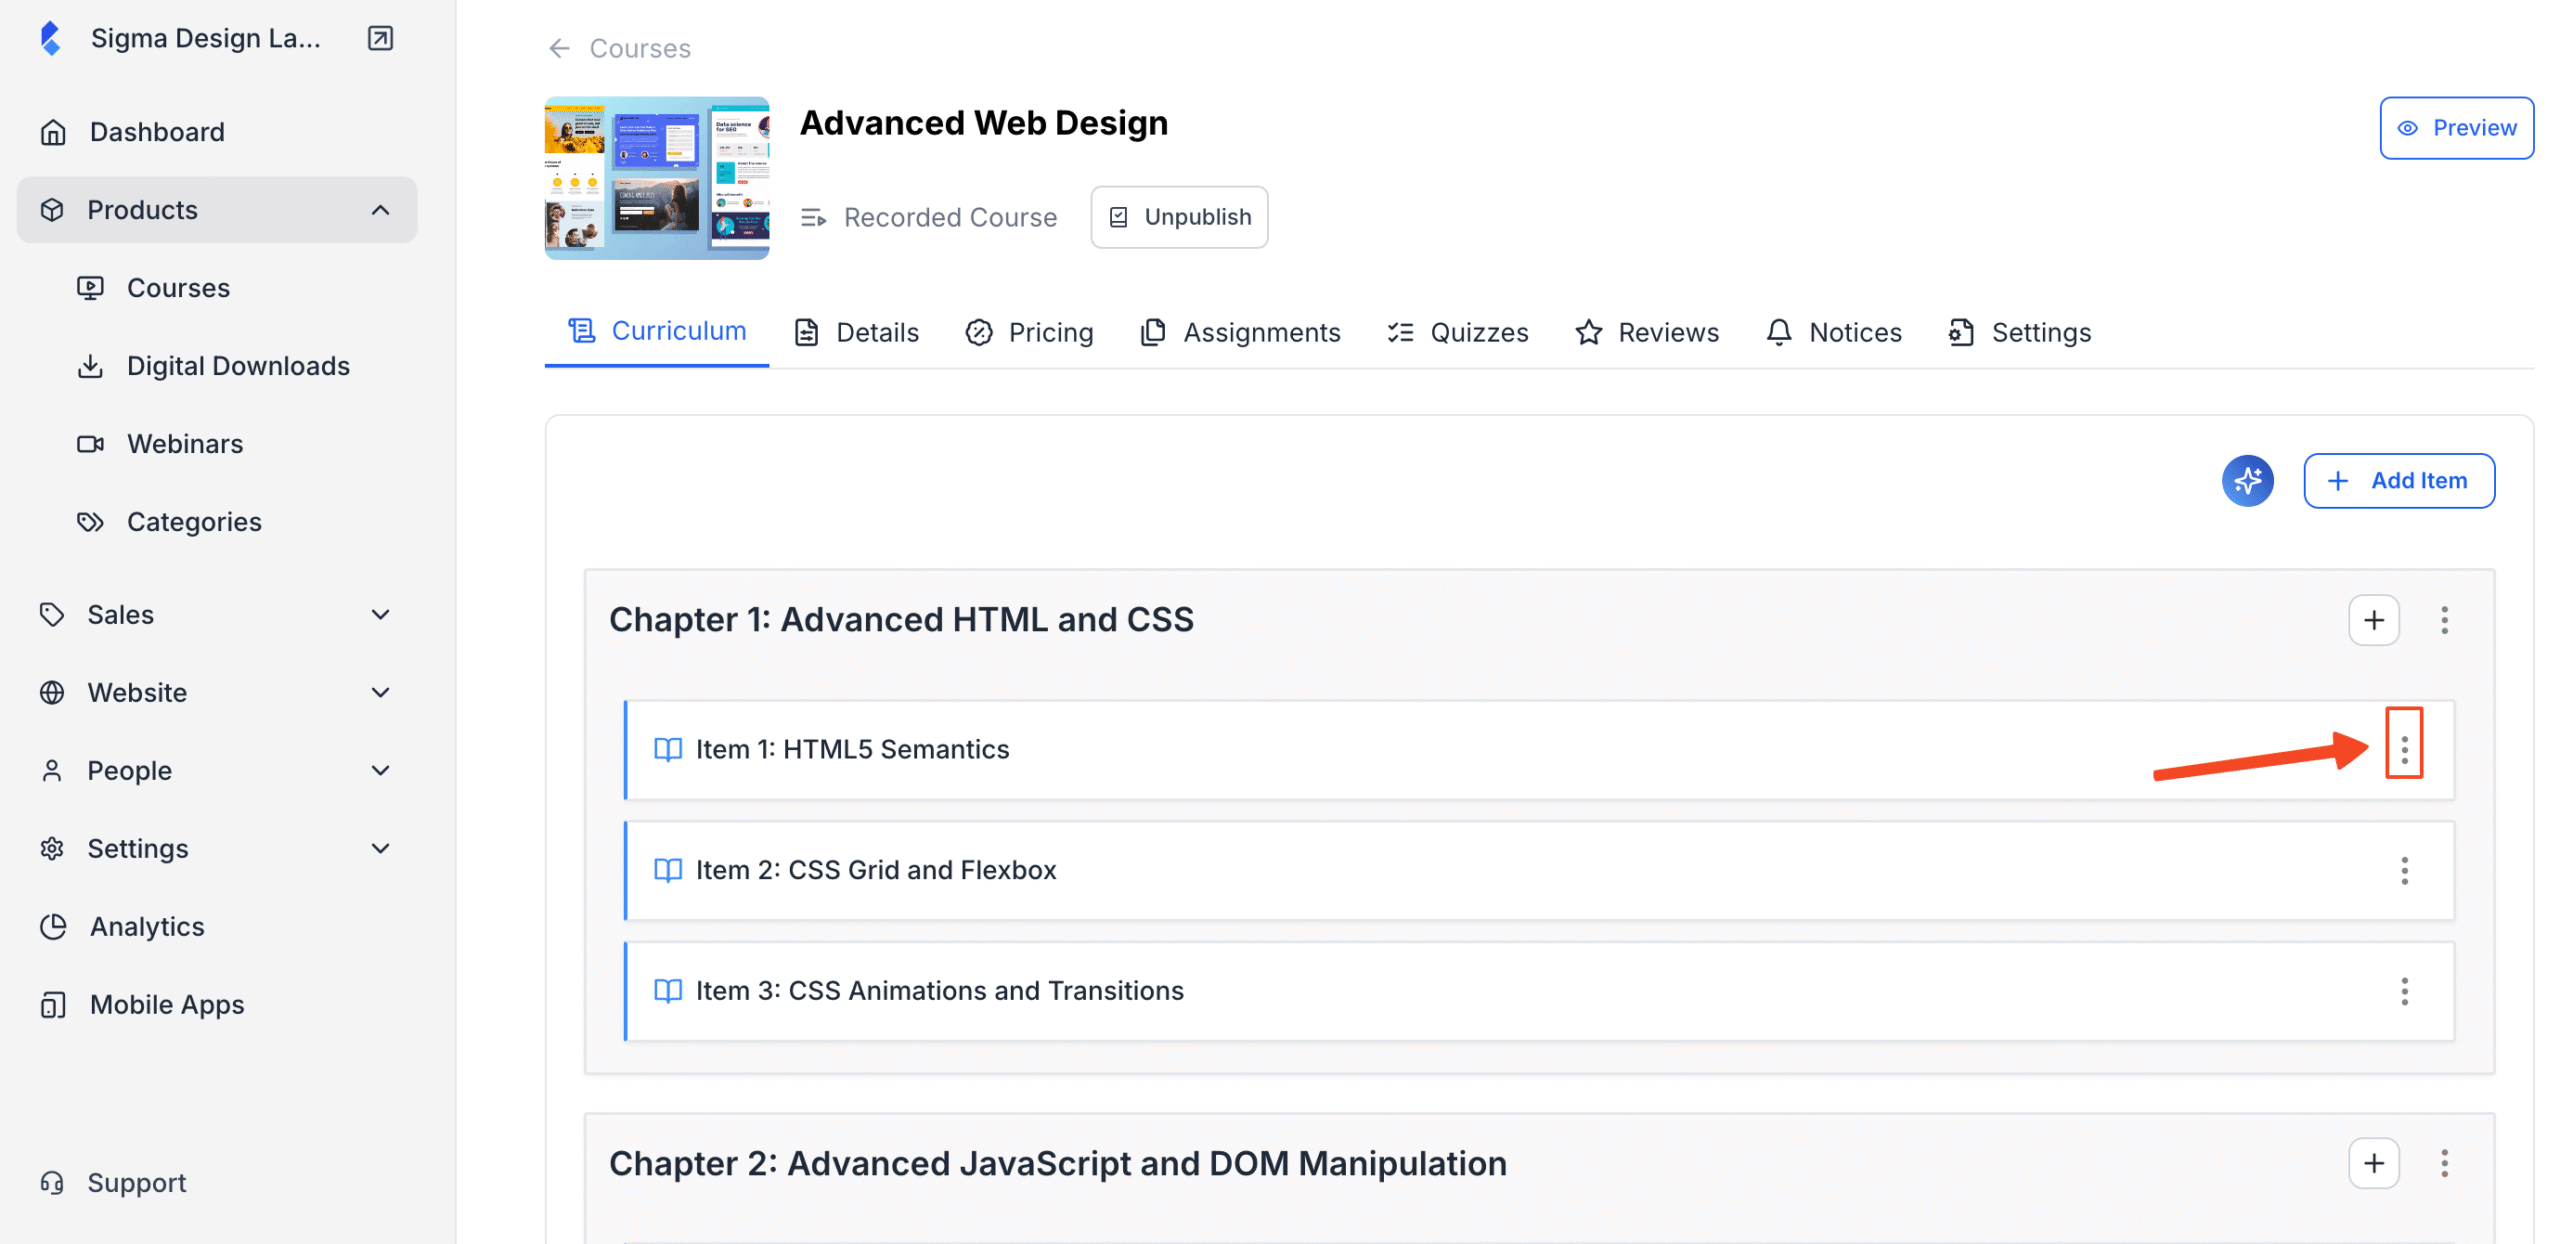Click the book icon for Item 2
This screenshot has width=2560, height=1244.
[x=667, y=870]
